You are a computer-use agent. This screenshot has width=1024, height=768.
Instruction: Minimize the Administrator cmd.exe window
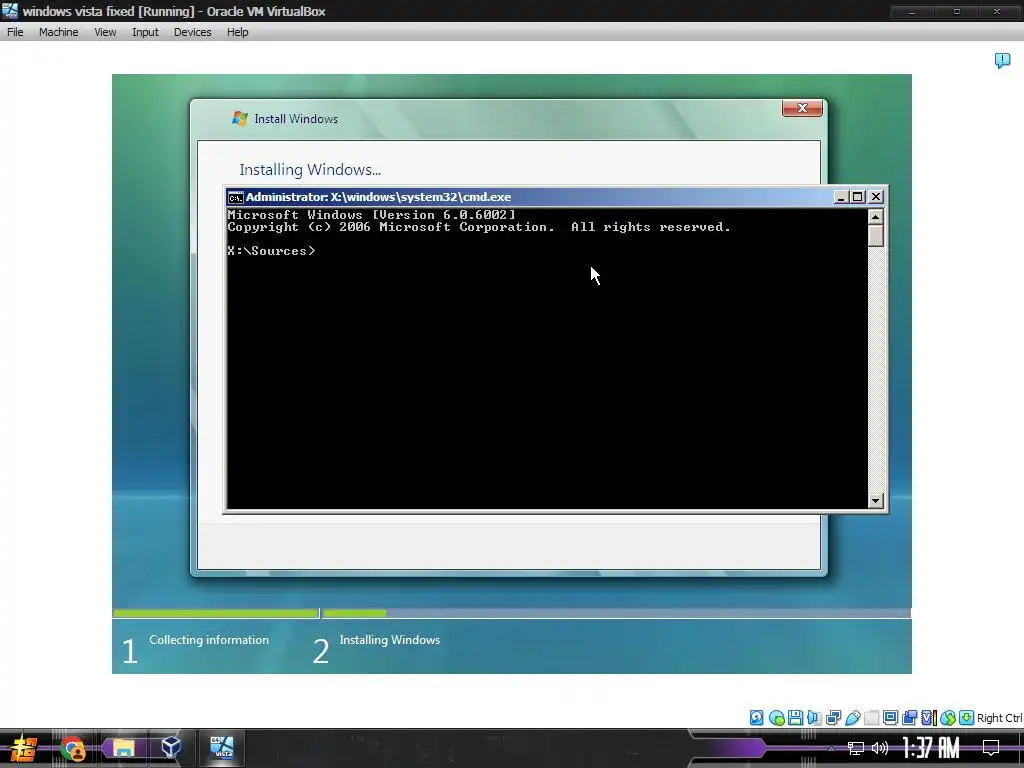841,197
